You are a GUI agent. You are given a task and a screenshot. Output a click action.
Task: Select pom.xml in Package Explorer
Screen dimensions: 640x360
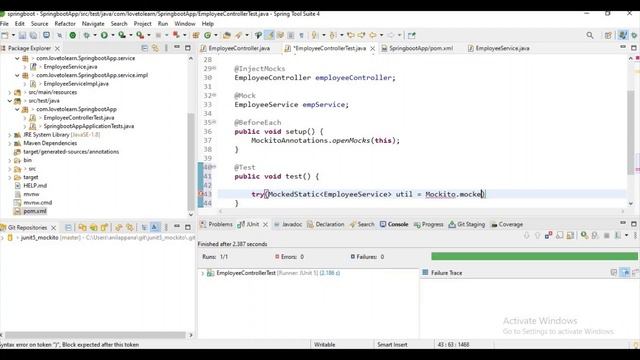[x=35, y=211]
